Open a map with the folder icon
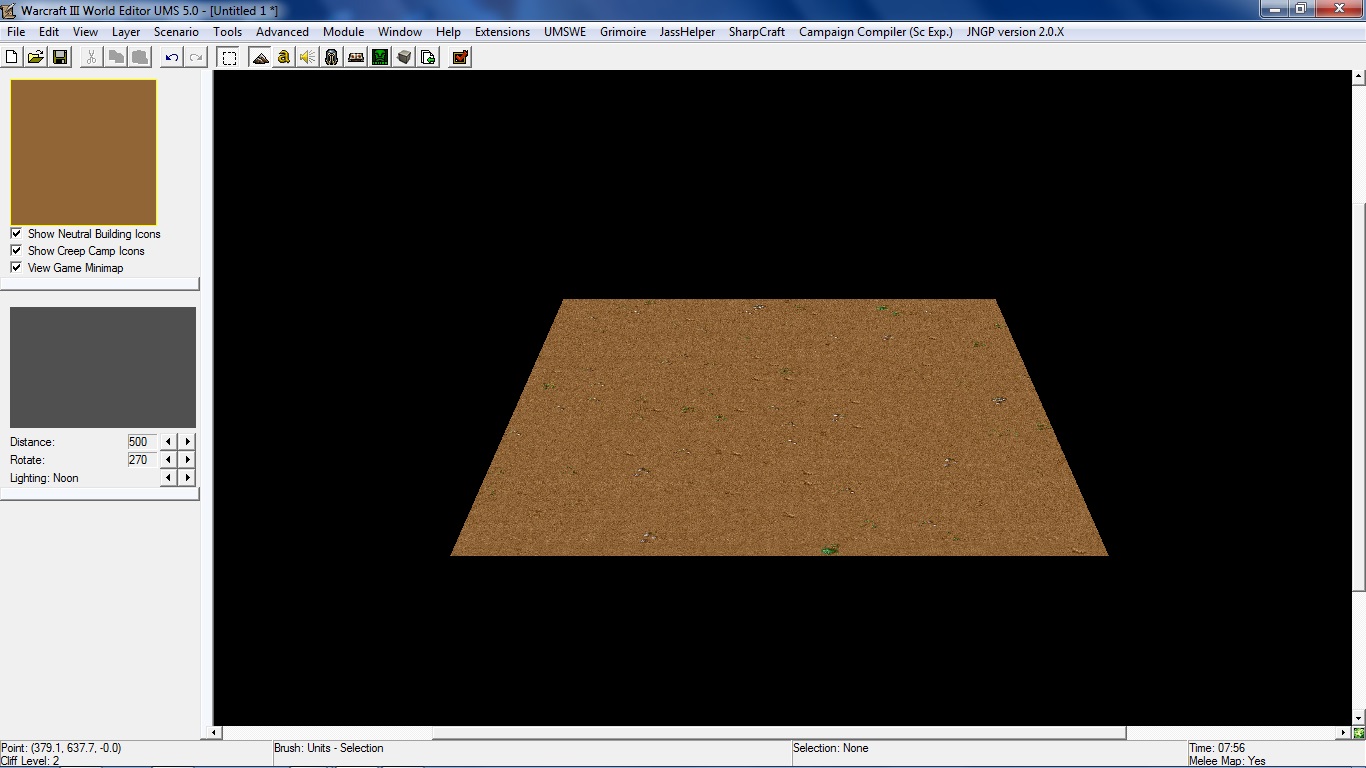Screen dimensions: 1366x768 click(x=36, y=57)
